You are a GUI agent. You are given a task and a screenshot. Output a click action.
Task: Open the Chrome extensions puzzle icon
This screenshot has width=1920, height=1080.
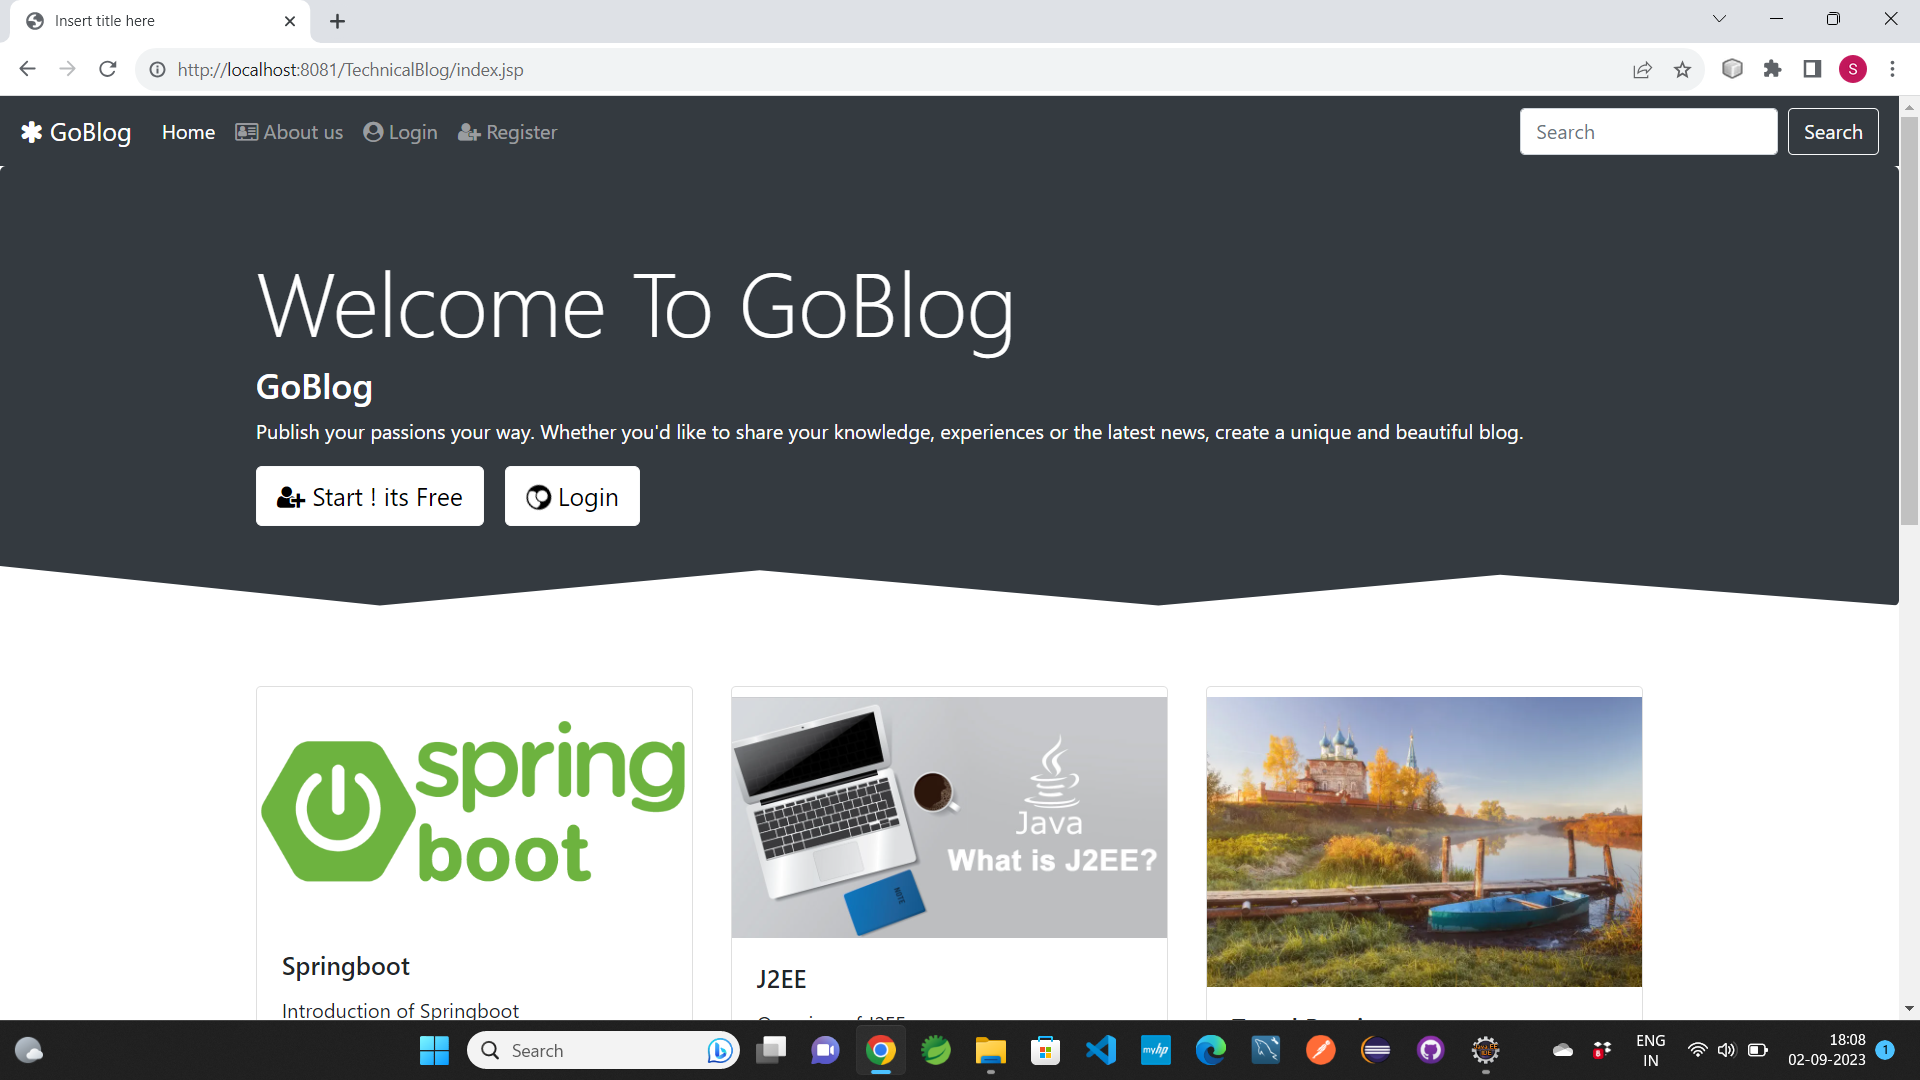click(x=1772, y=69)
